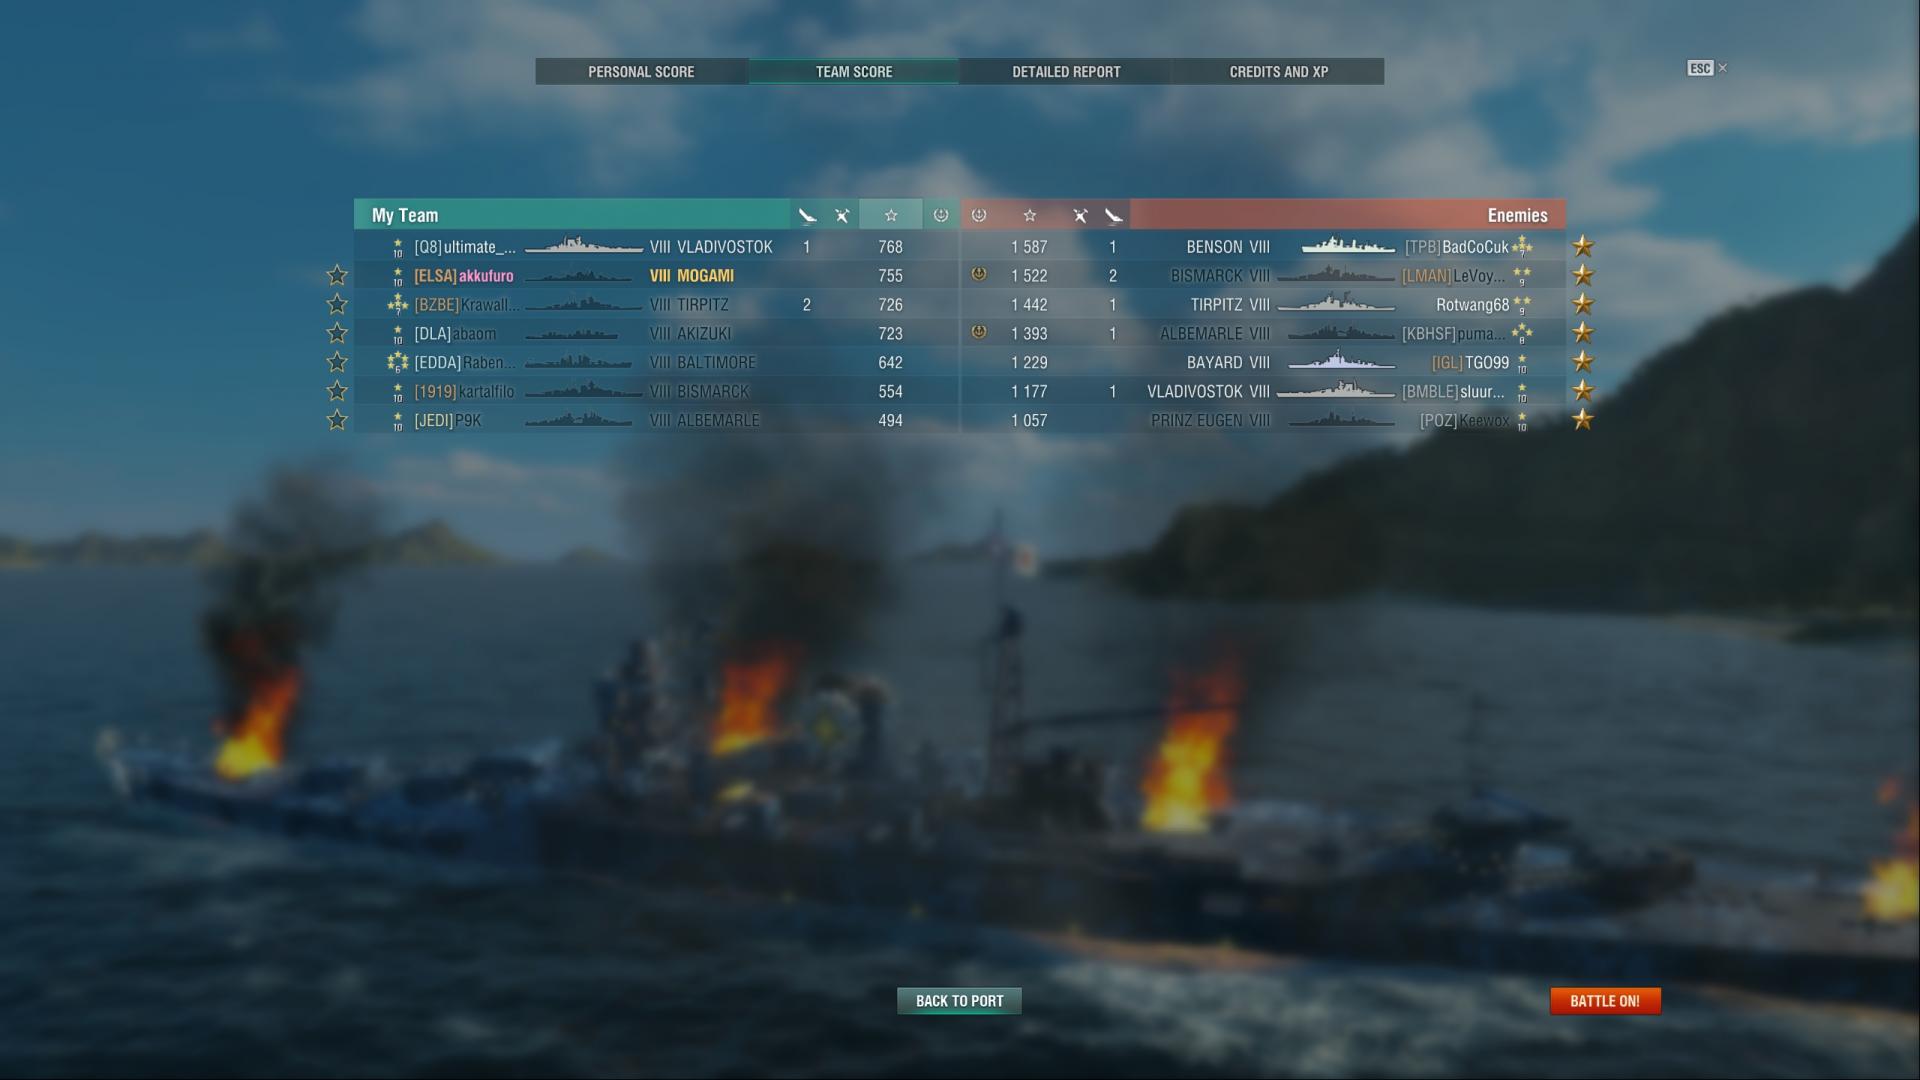Close results screen via ESC button

(x=1707, y=68)
